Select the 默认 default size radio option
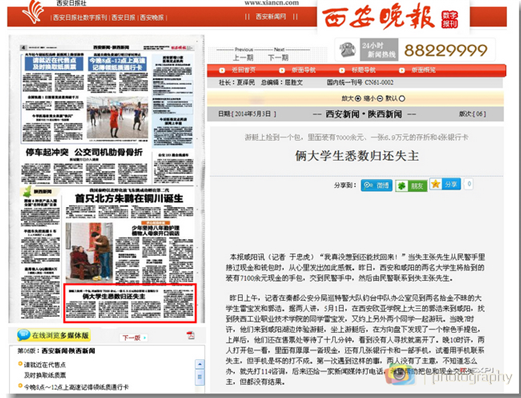 (x=402, y=98)
